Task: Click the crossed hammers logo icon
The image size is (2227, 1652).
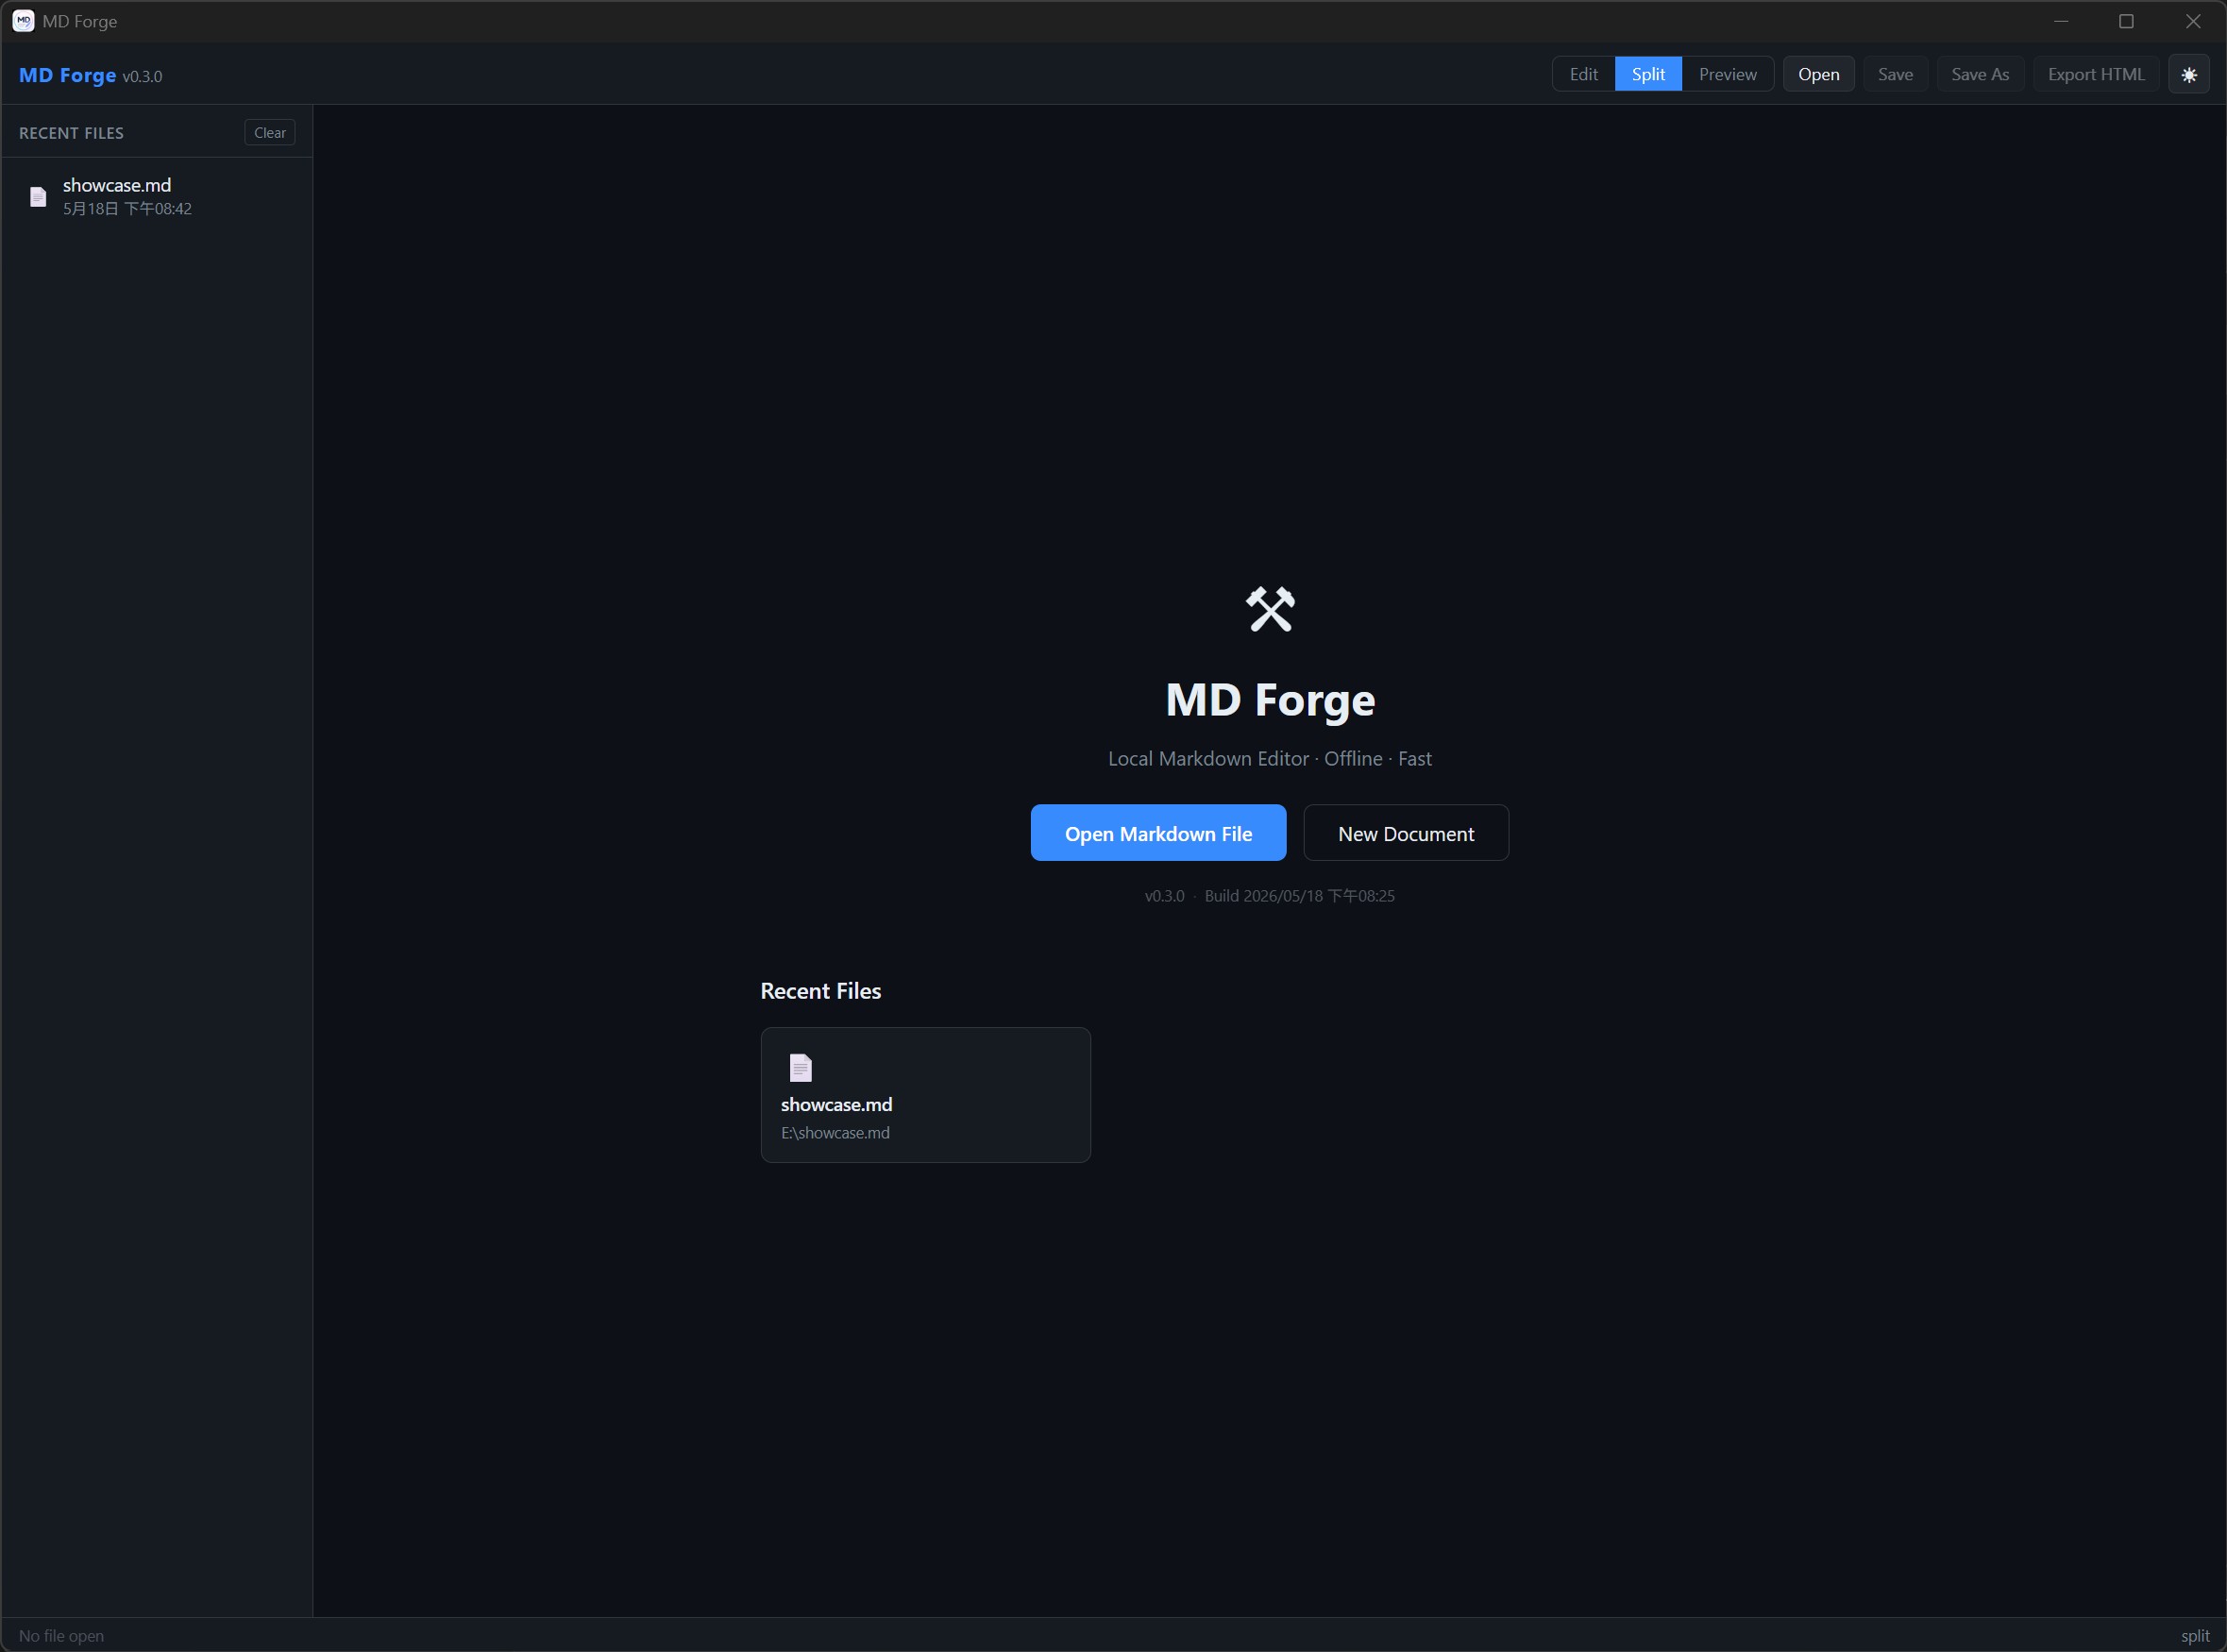Action: click(x=1270, y=609)
